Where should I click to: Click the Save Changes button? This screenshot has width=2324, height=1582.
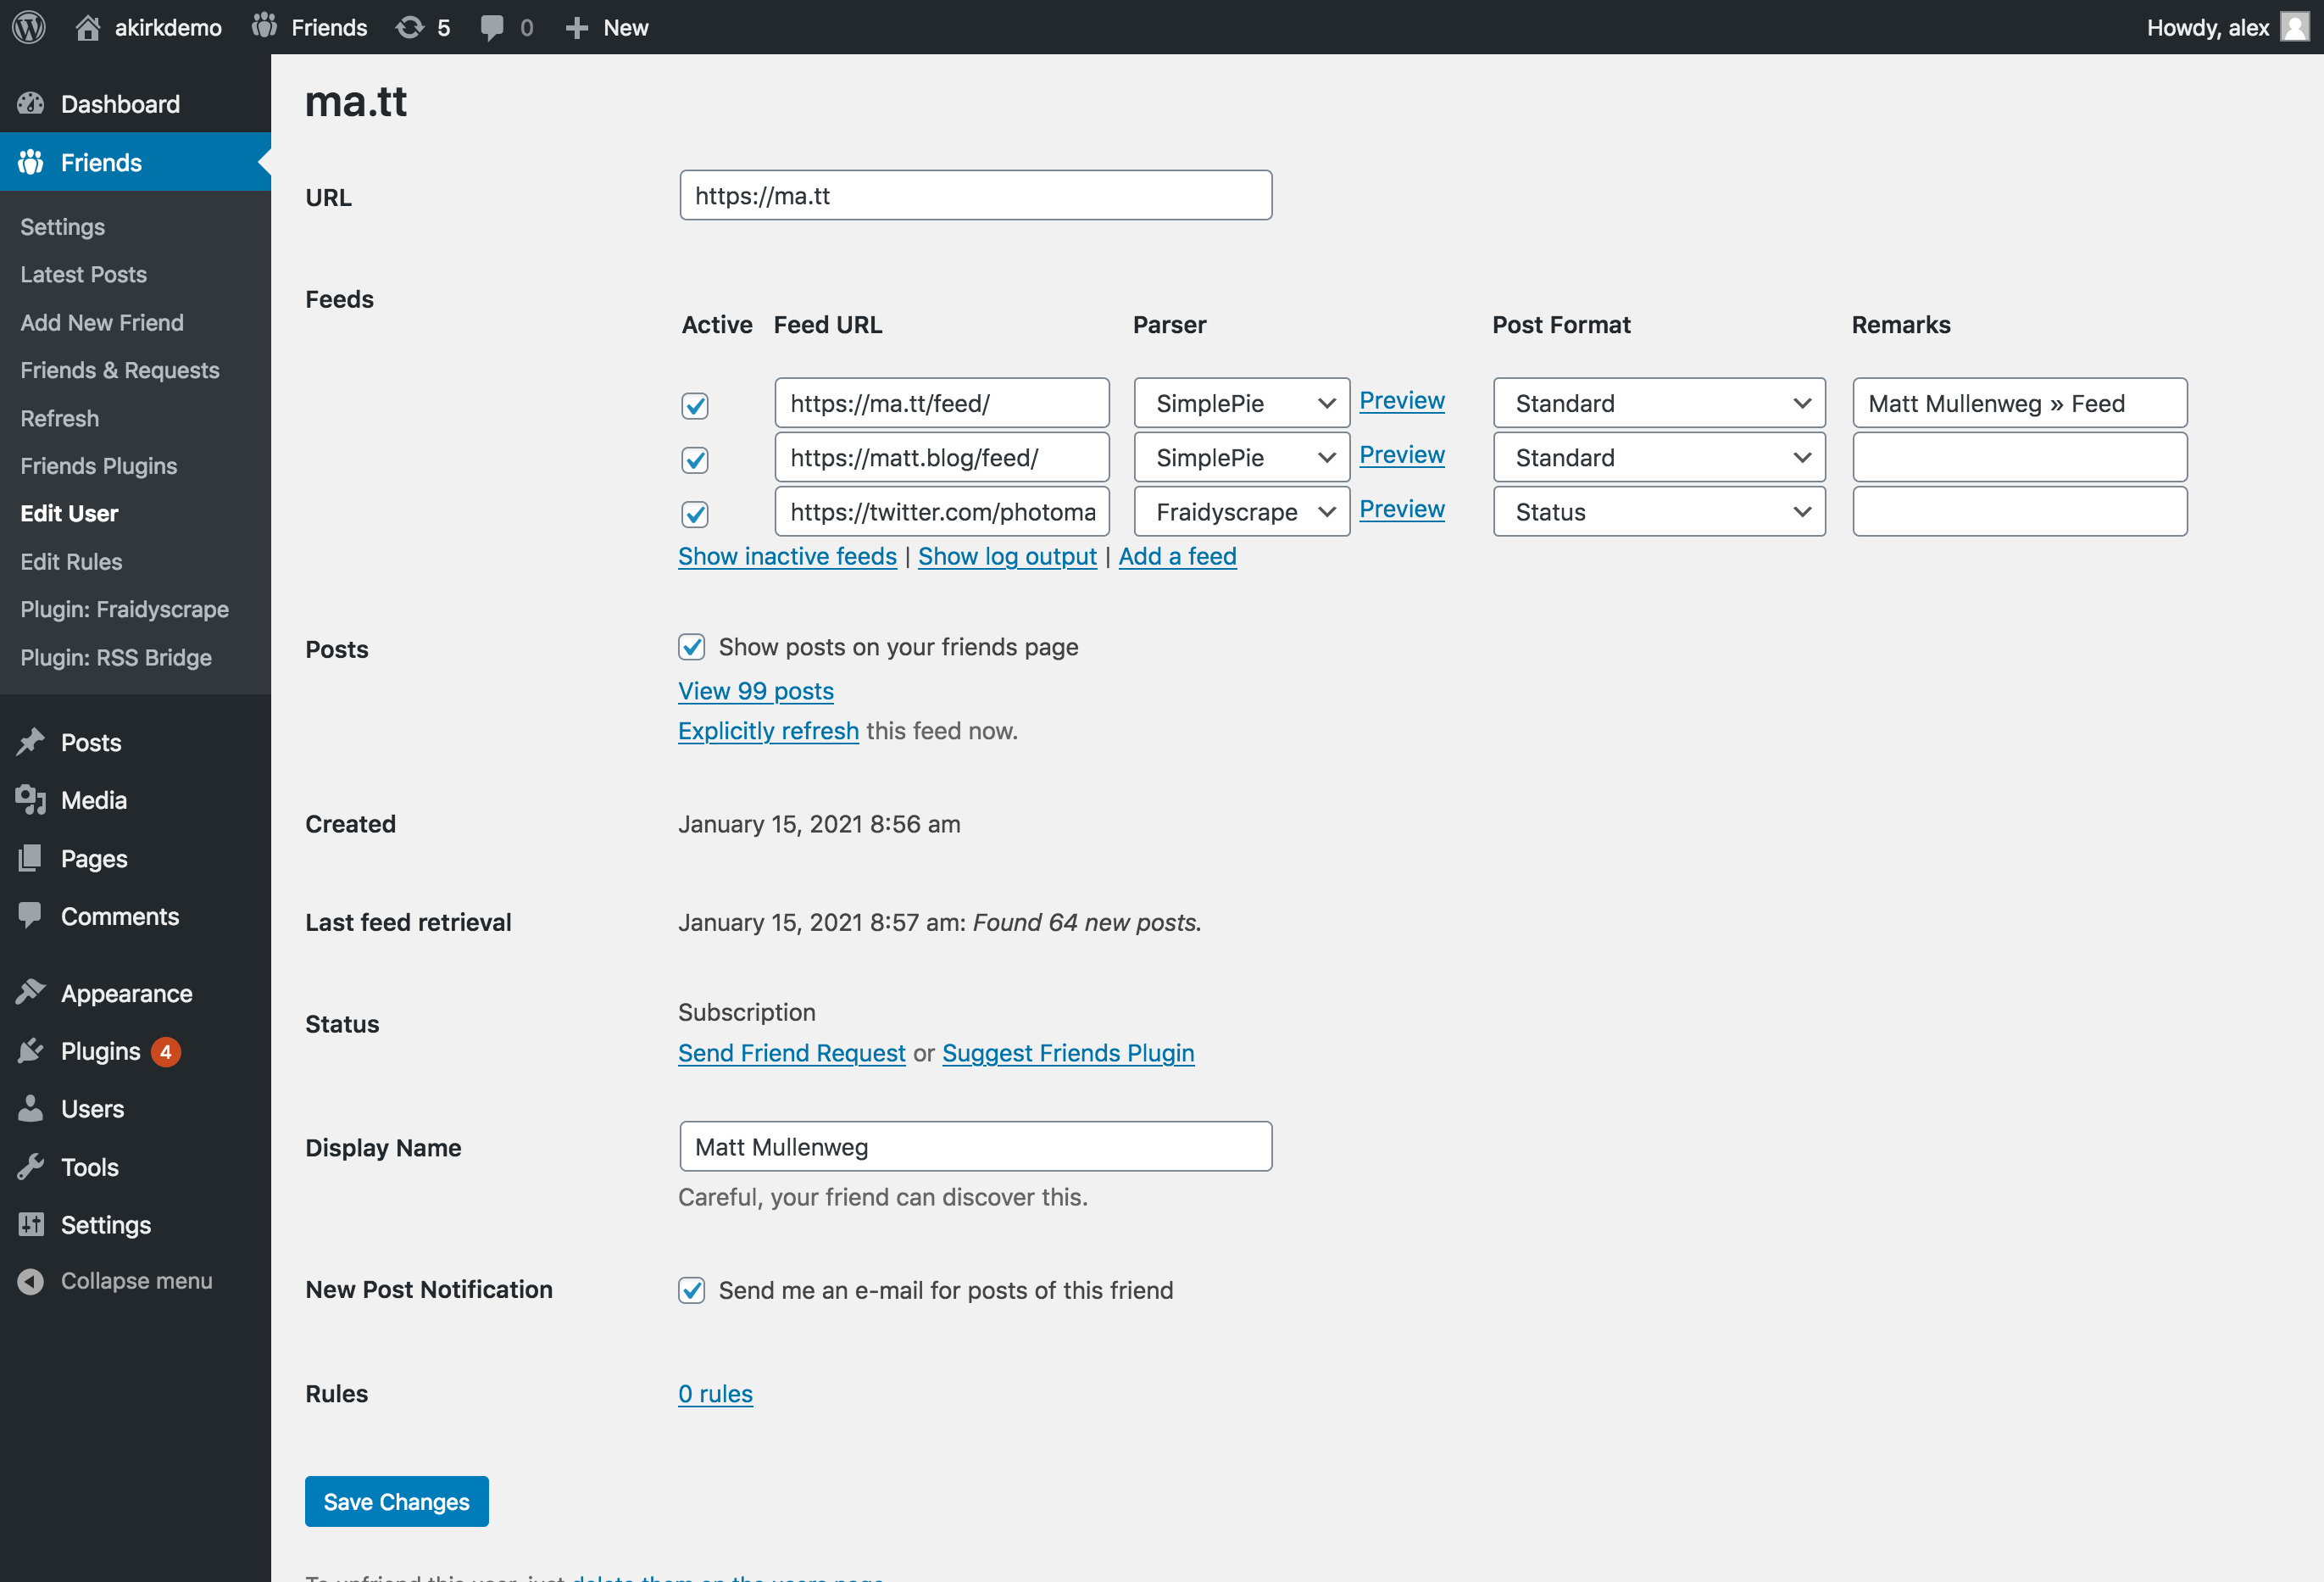point(396,1501)
